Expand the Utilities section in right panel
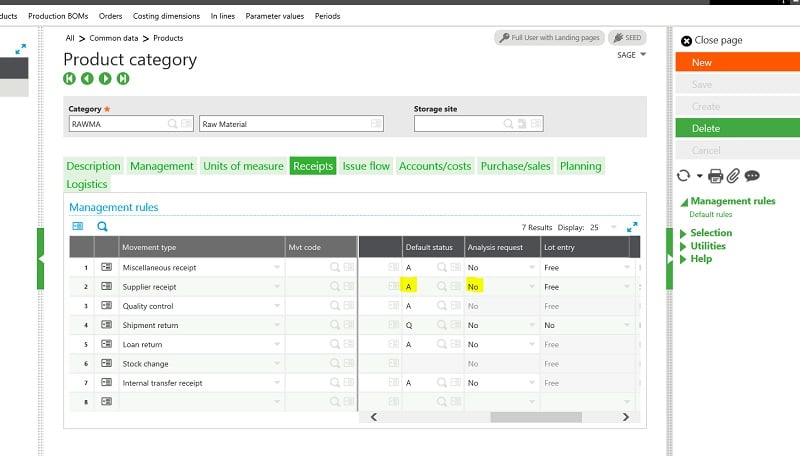The width and height of the screenshot is (800, 456). click(707, 246)
